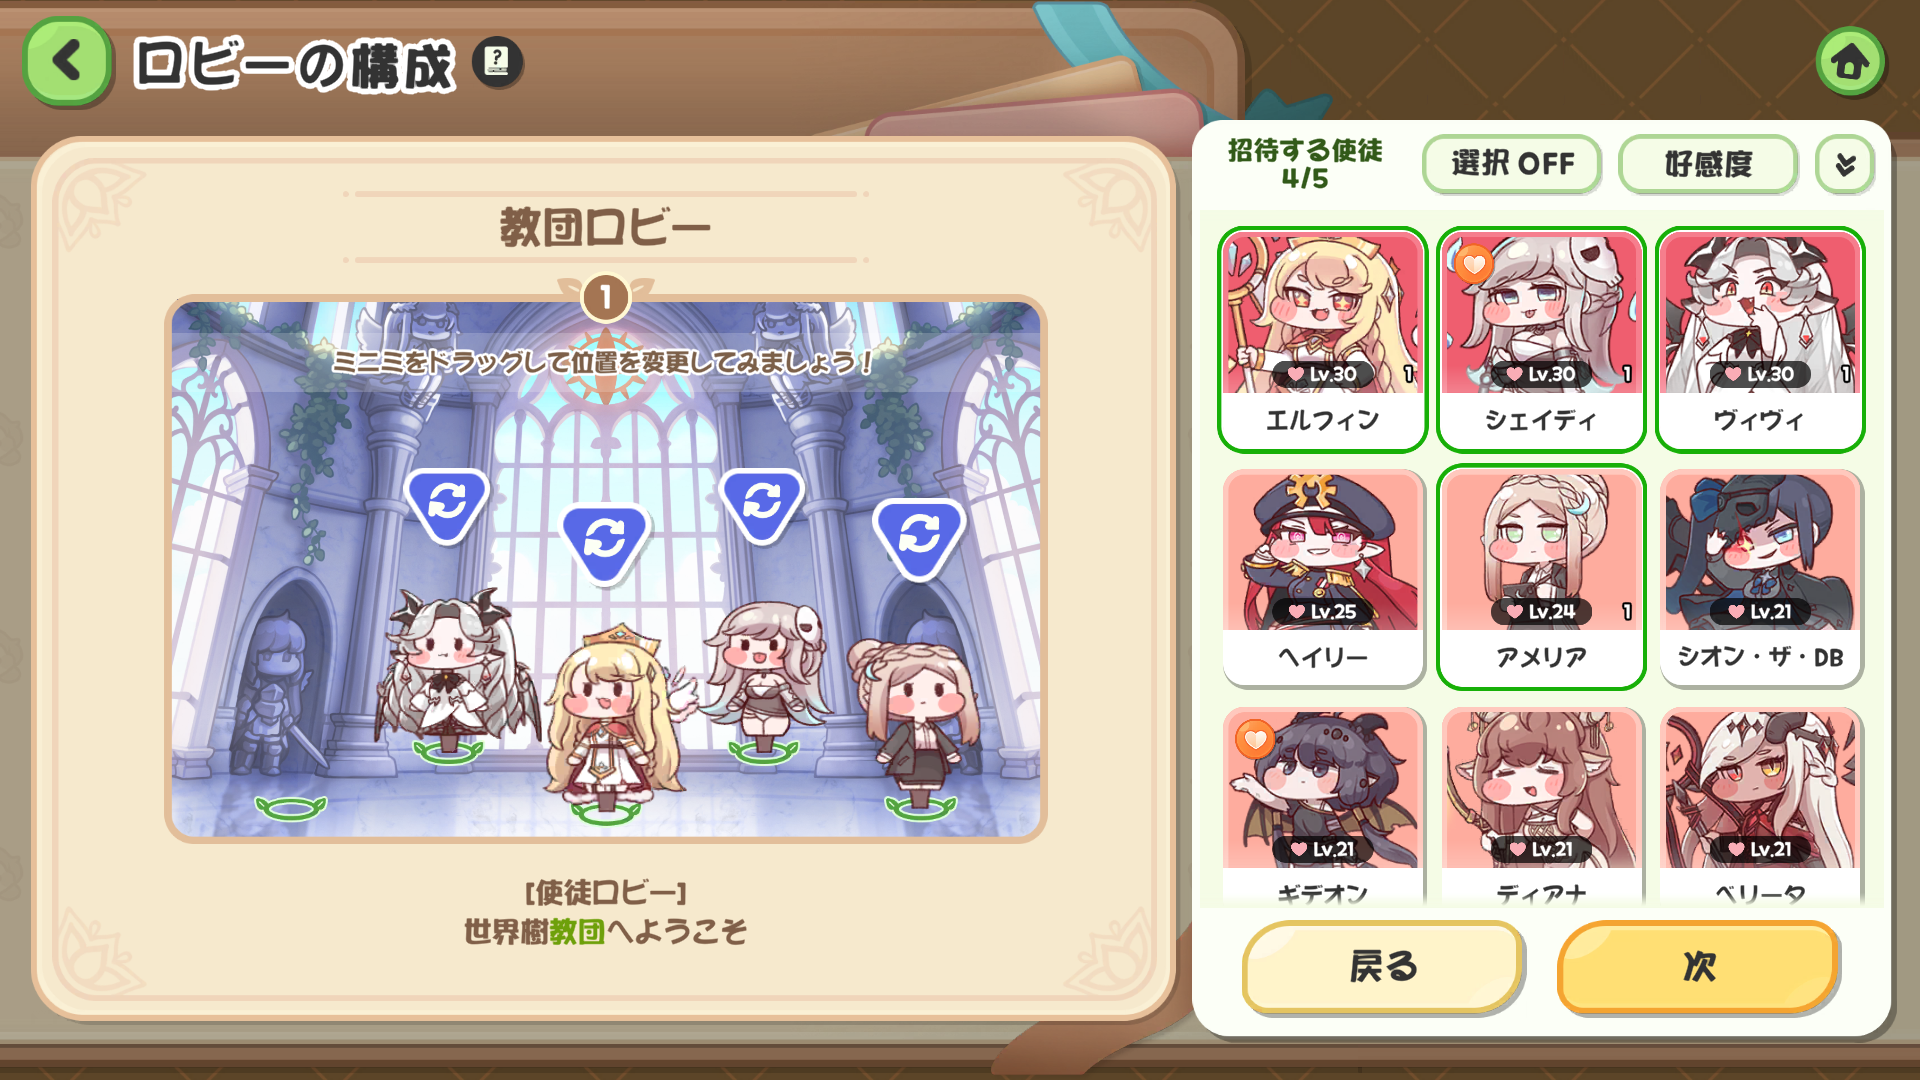
Task: Tap the swap icon above the horned chibi
Action: click(448, 504)
